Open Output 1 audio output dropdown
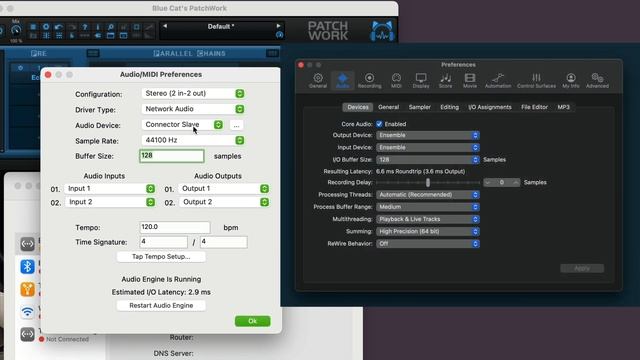 224,189
